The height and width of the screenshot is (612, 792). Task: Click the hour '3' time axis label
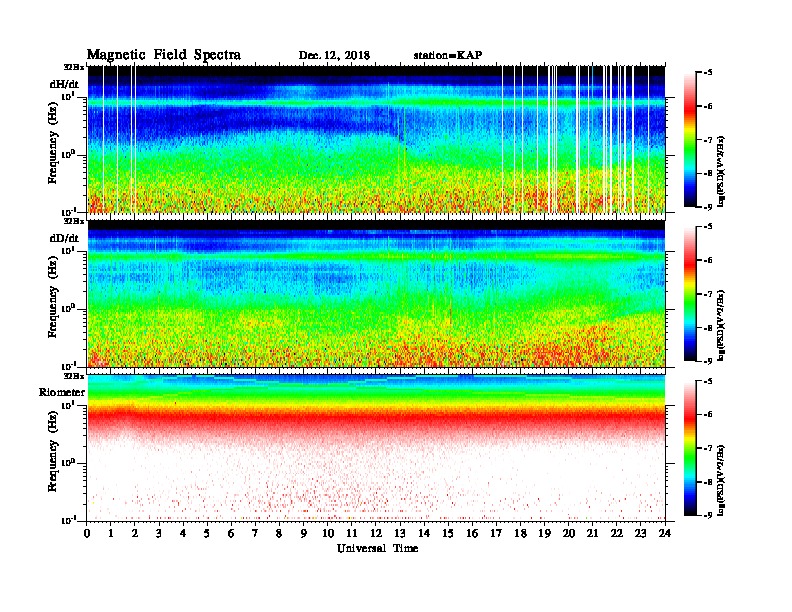point(159,533)
